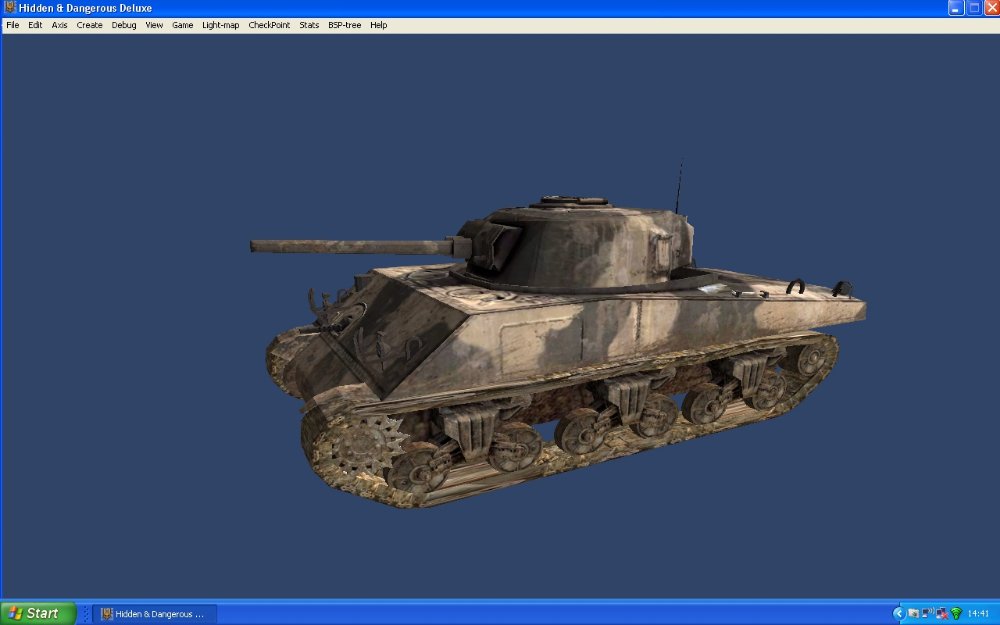Open the Axis menu
The height and width of the screenshot is (625, 1000).
[59, 25]
